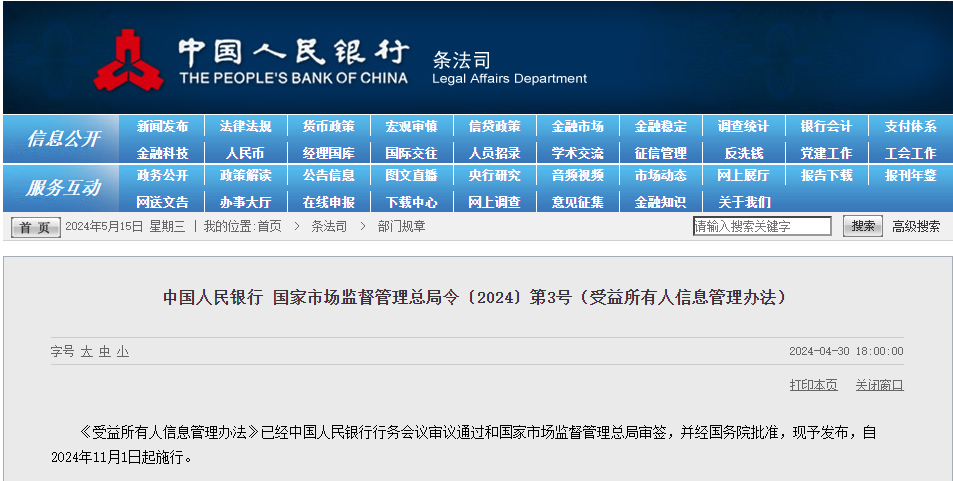Go to 学术交流 section
This screenshot has width=953, height=481.
click(x=577, y=153)
